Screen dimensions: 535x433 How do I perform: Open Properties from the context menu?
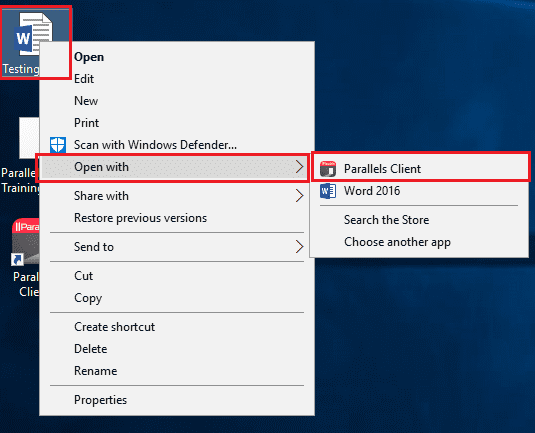[x=100, y=400]
